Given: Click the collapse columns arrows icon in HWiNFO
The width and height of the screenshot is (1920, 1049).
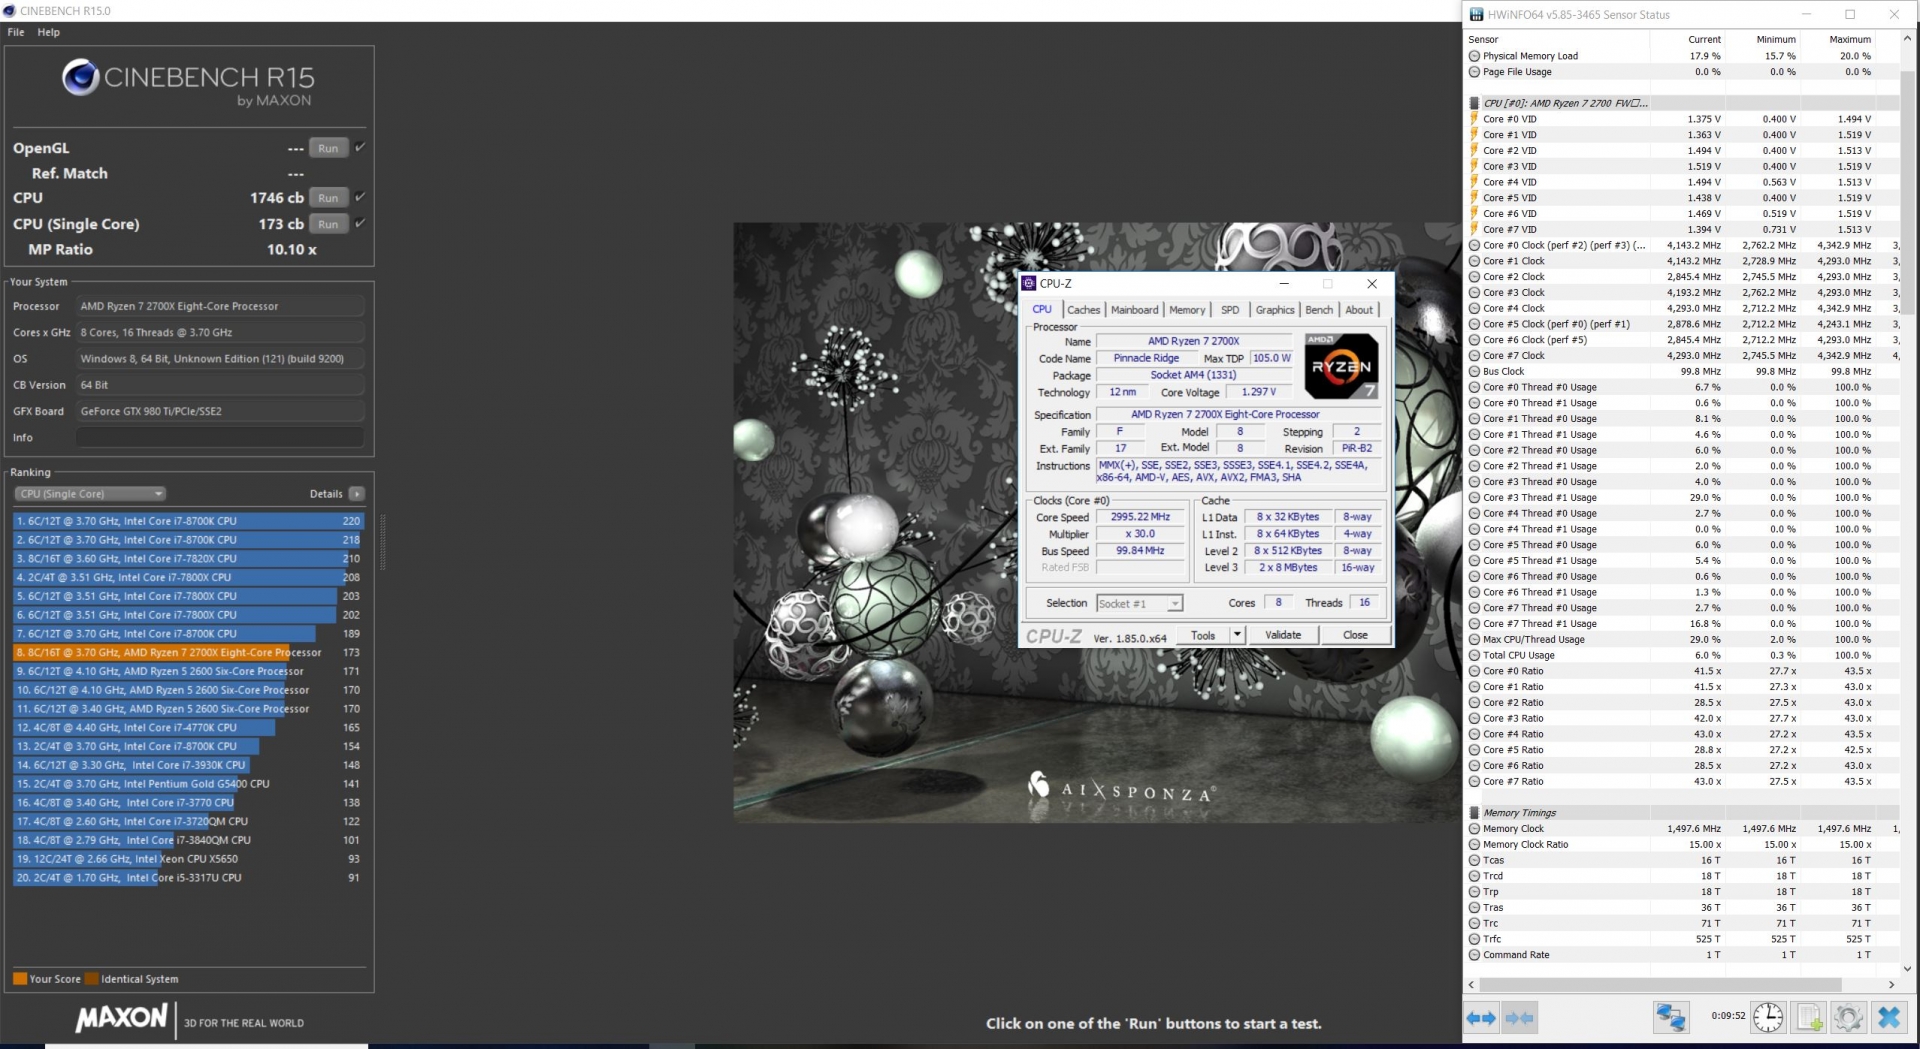Looking at the screenshot, I should [x=1519, y=1018].
